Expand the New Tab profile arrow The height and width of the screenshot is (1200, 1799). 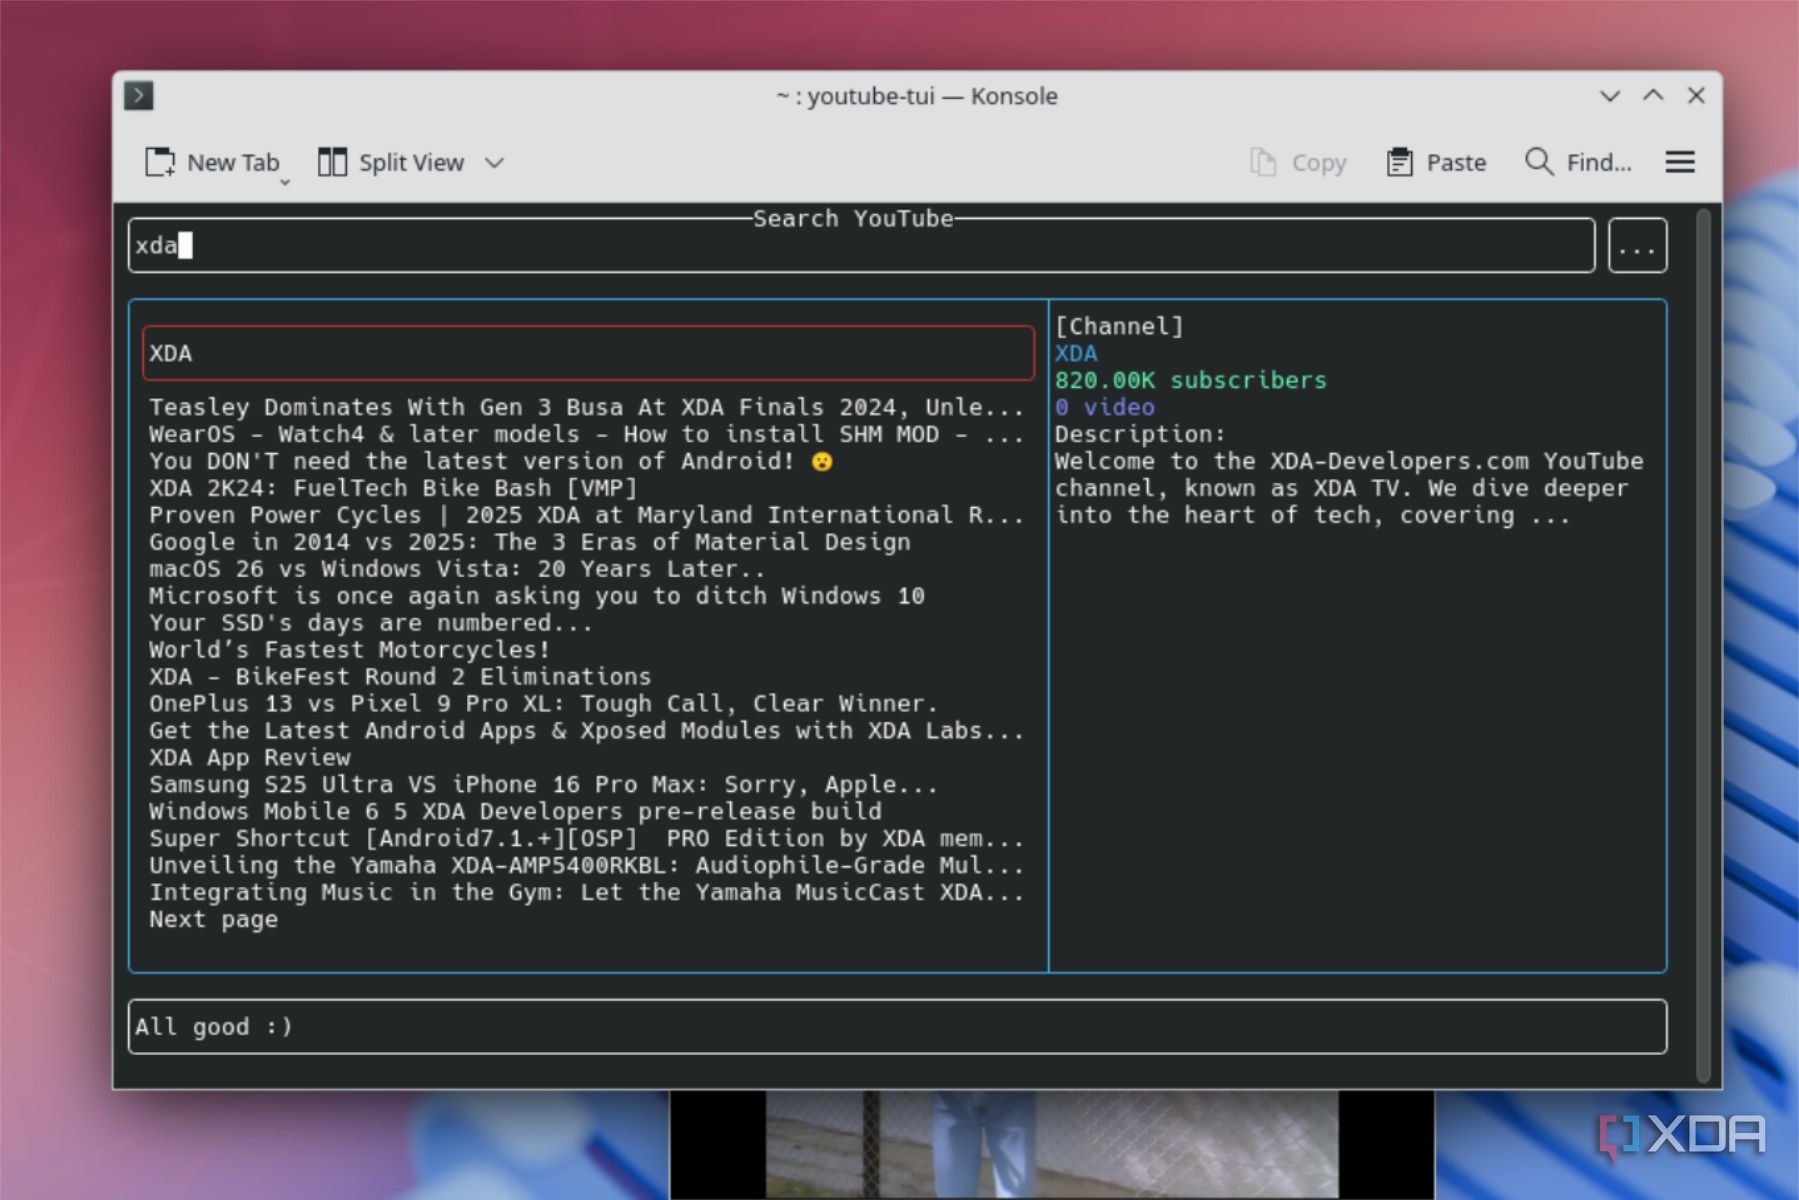click(285, 182)
